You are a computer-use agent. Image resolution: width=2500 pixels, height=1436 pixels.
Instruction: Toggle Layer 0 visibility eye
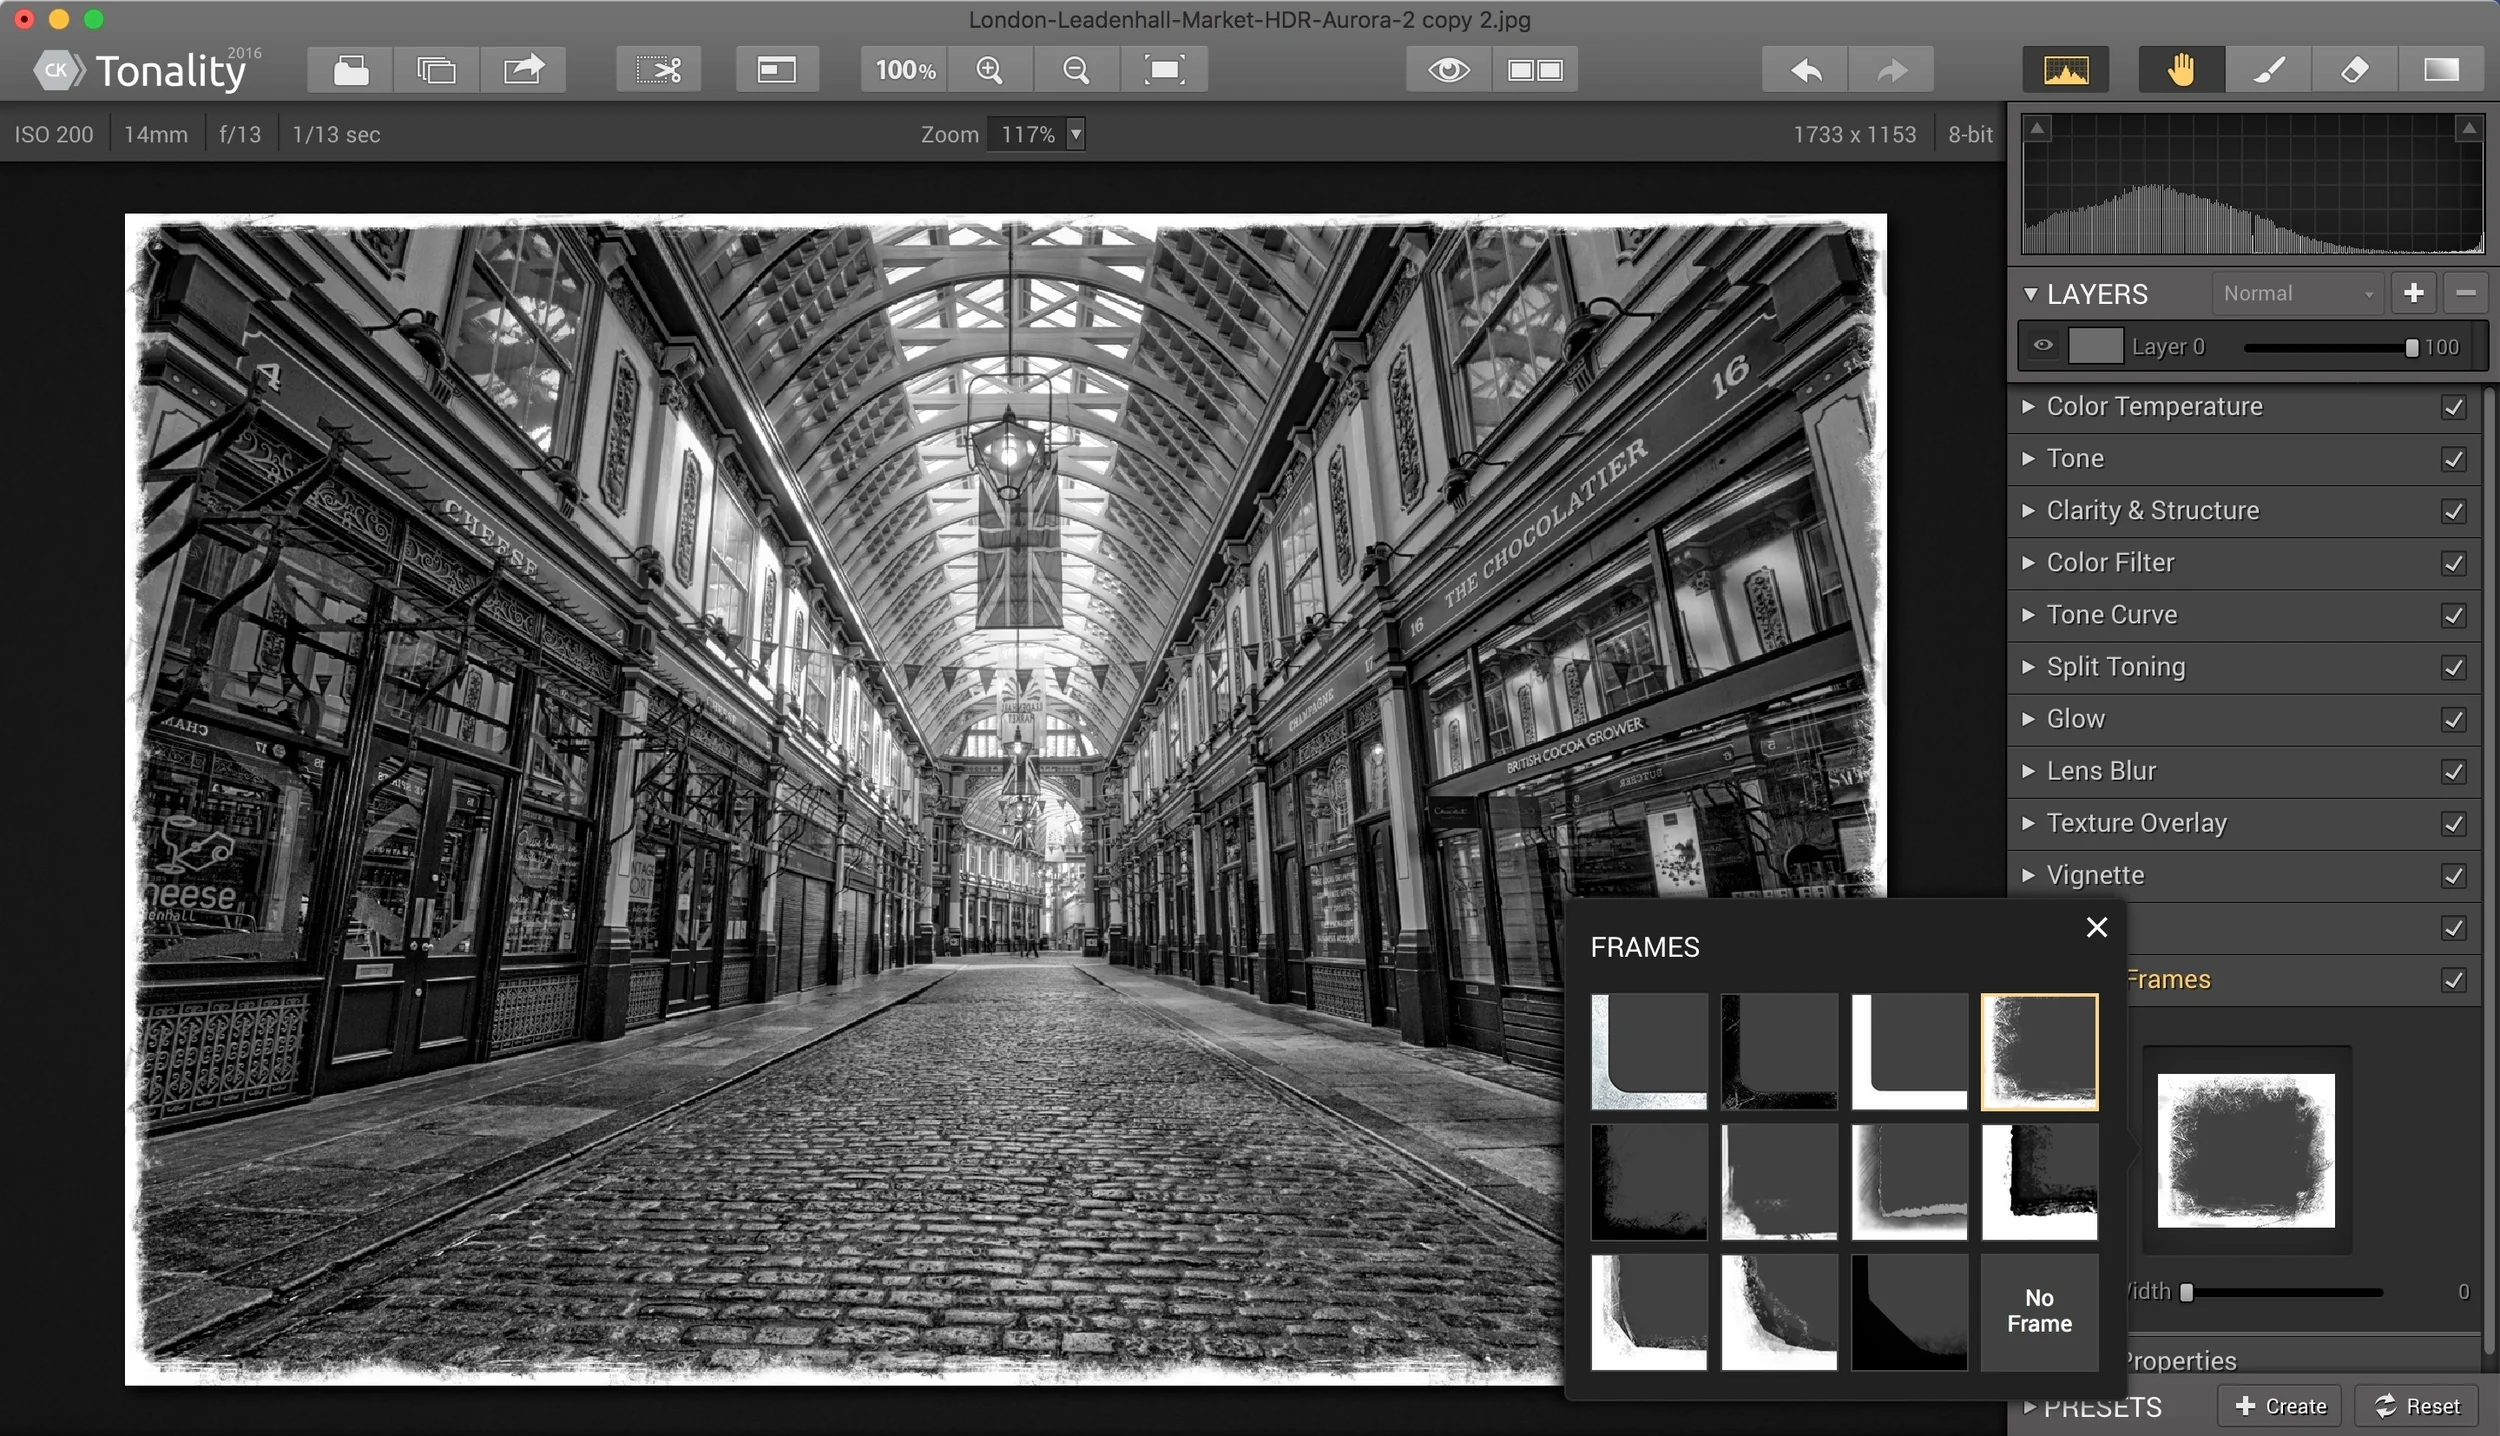point(2043,346)
